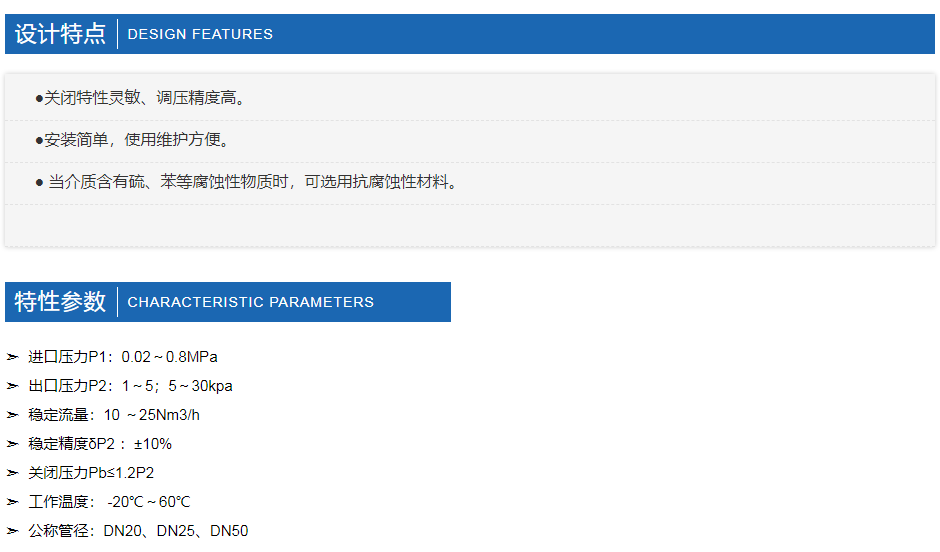Viewport: 940px width, 552px height.
Task: Click the arrow bullet beside 稳定精度δP2
Action: [x=13, y=444]
